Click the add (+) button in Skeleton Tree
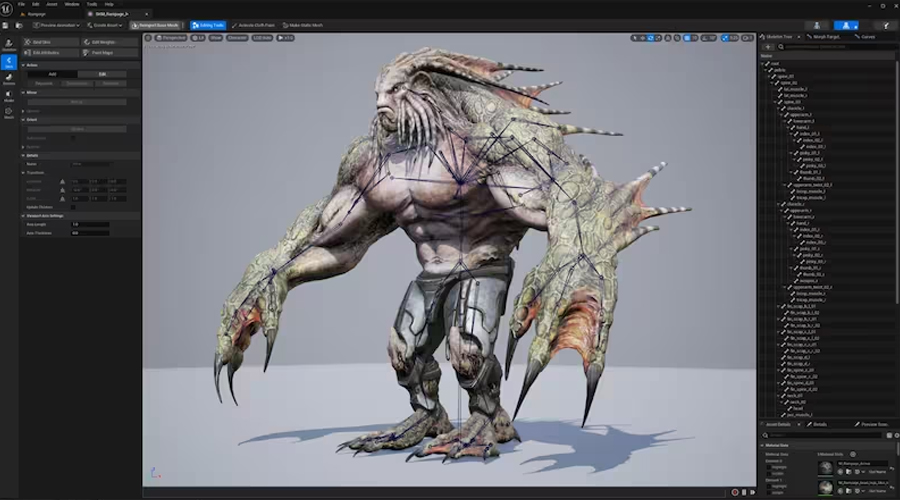 (x=768, y=47)
